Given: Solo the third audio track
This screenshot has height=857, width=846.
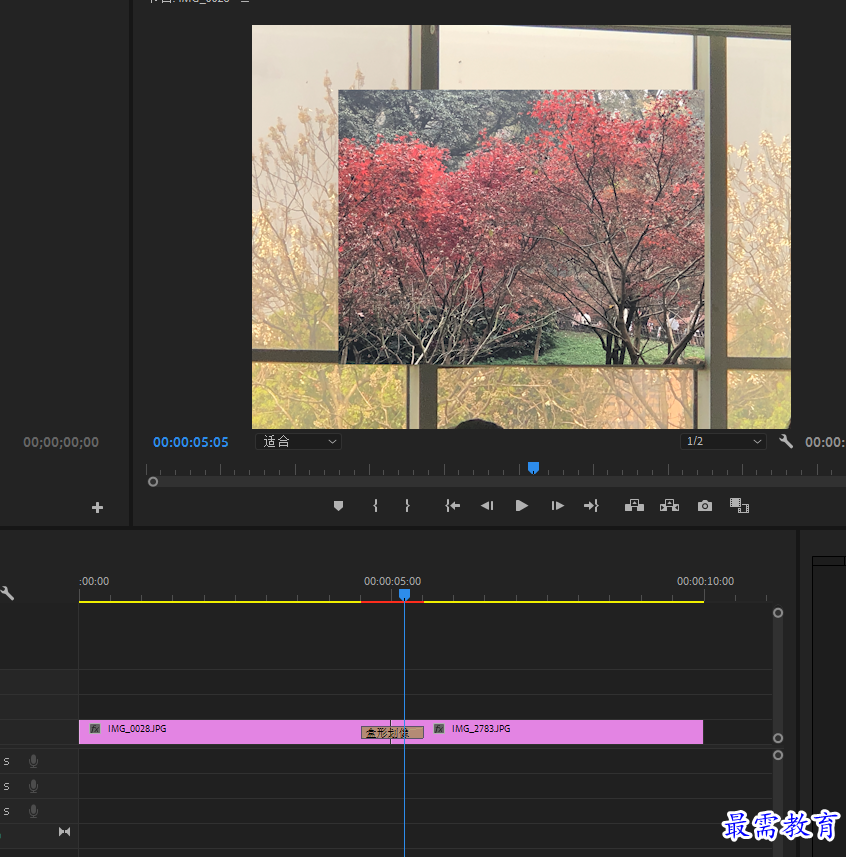Looking at the screenshot, I should 7,812.
